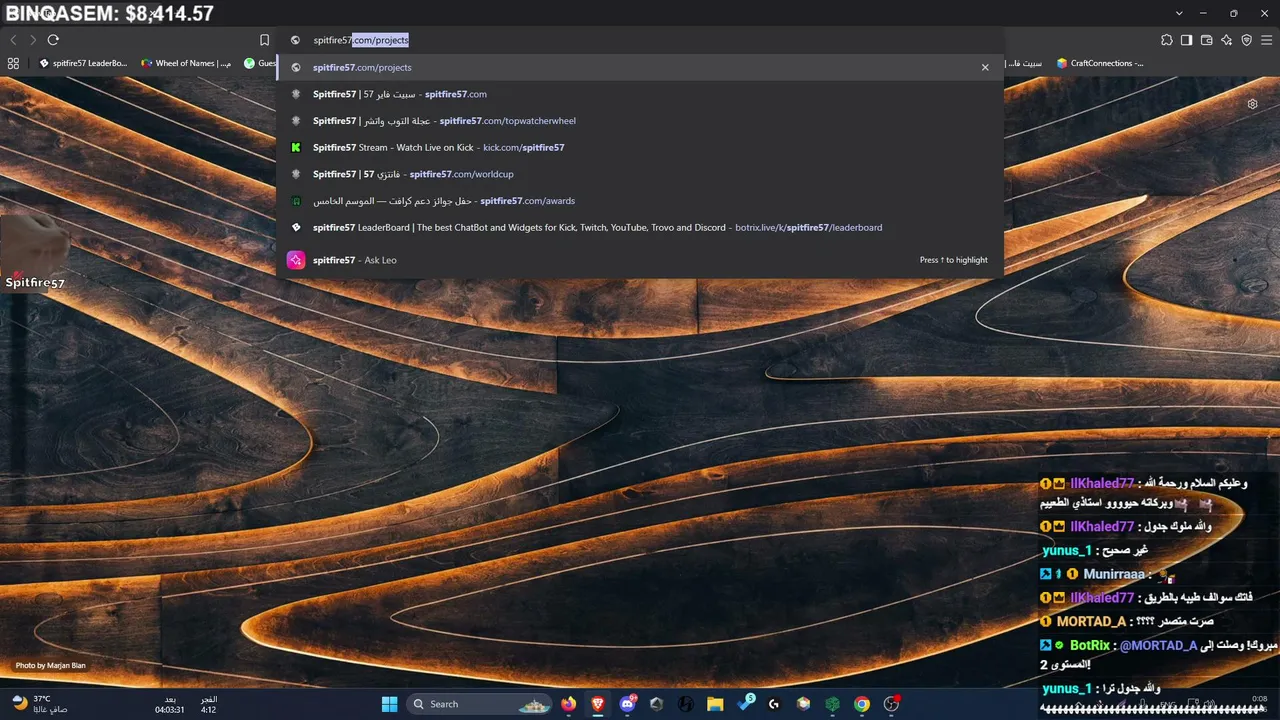
Task: Open the weather widget showing 37°C
Action: 40,704
